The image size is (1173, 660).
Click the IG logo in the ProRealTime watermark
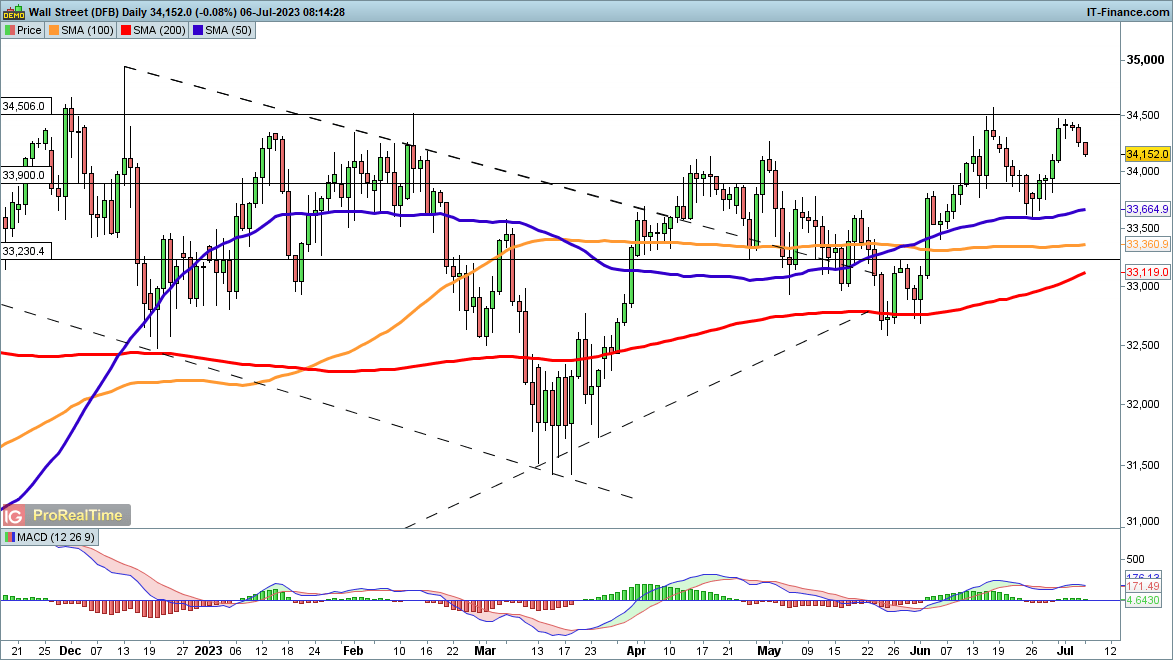click(13, 516)
